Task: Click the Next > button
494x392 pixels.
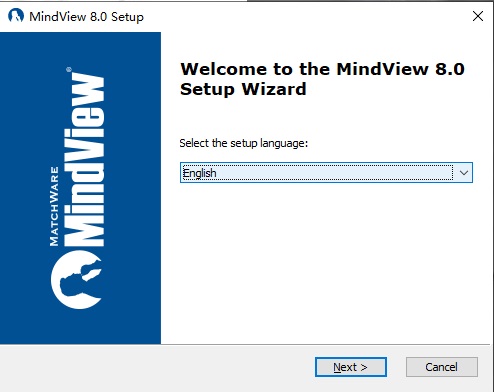Action: (351, 367)
